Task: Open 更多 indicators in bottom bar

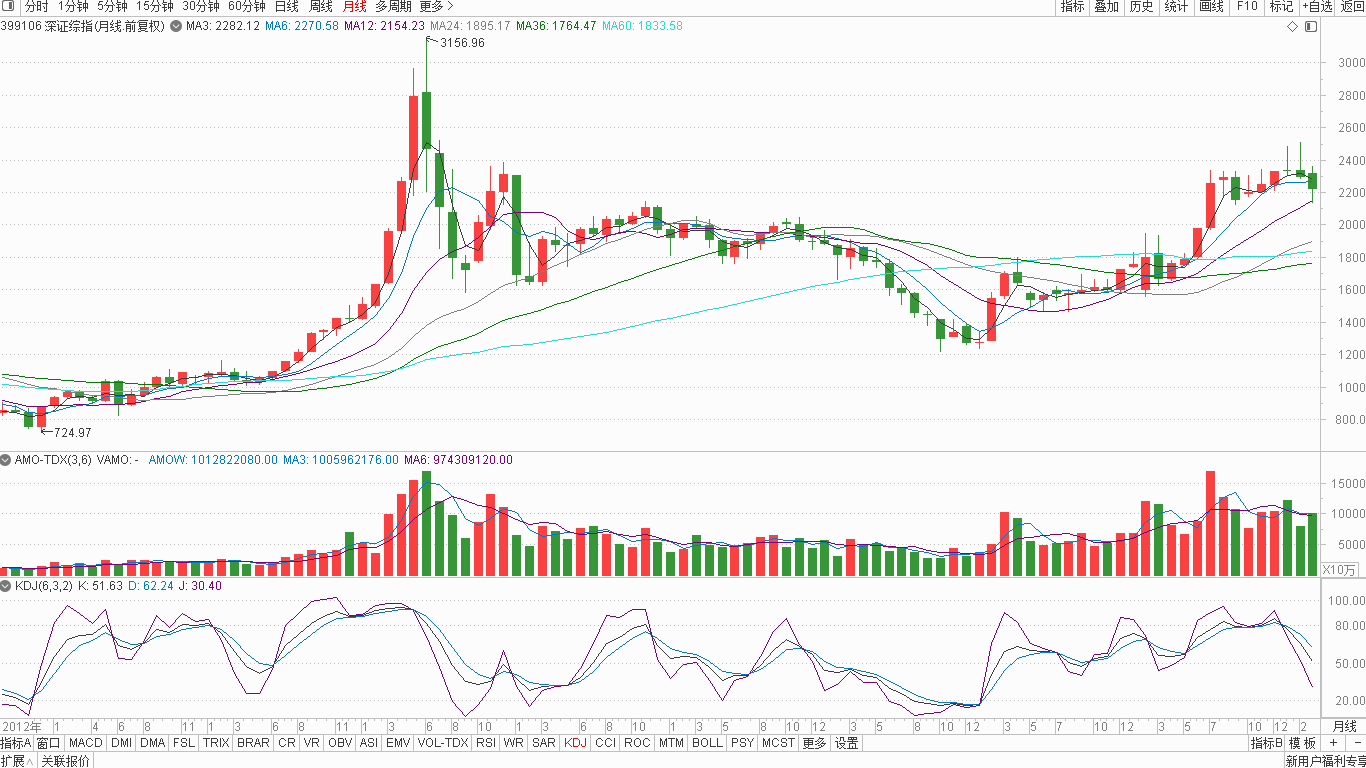Action: tap(815, 743)
